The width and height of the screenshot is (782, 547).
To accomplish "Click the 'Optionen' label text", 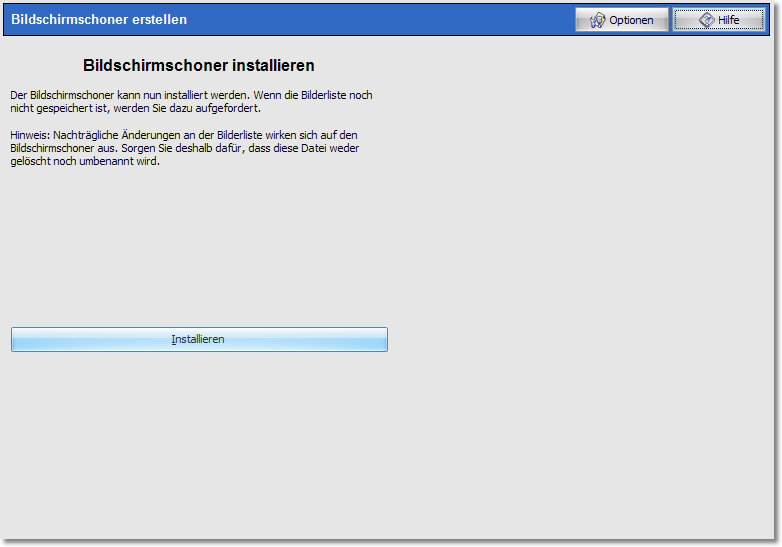I will [631, 20].
